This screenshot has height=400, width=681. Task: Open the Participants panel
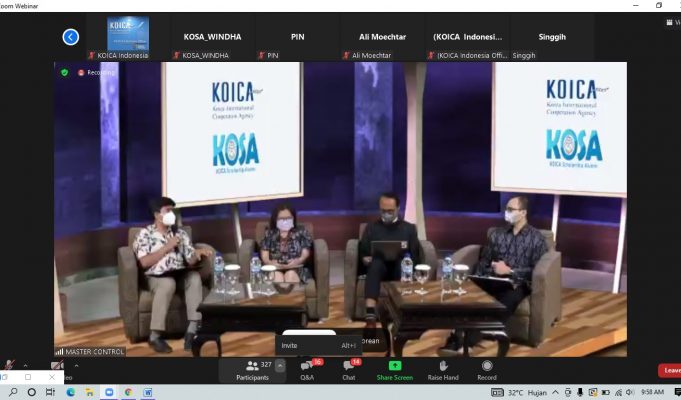click(252, 369)
